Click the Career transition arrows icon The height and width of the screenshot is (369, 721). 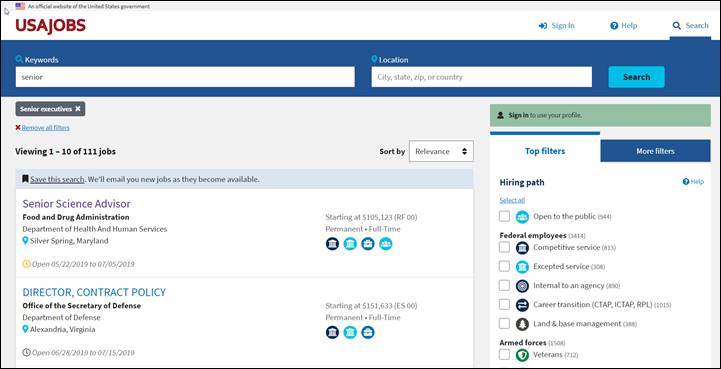(522, 305)
